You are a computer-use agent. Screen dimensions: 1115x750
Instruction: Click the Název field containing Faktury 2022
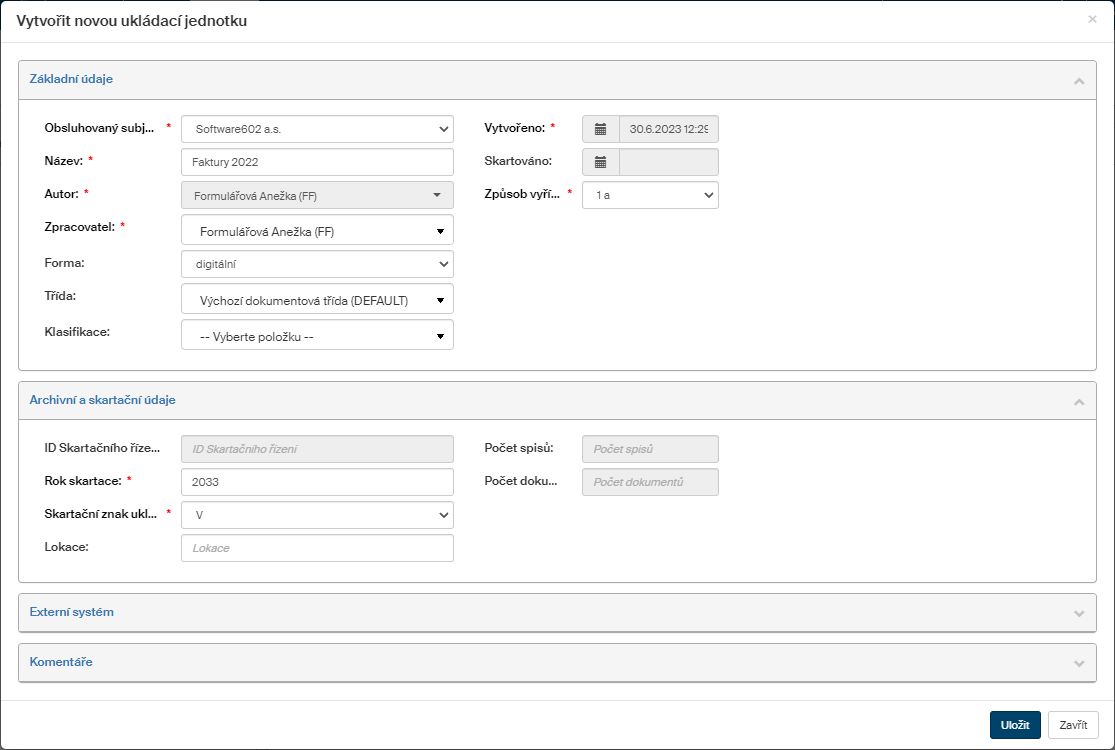[317, 162]
